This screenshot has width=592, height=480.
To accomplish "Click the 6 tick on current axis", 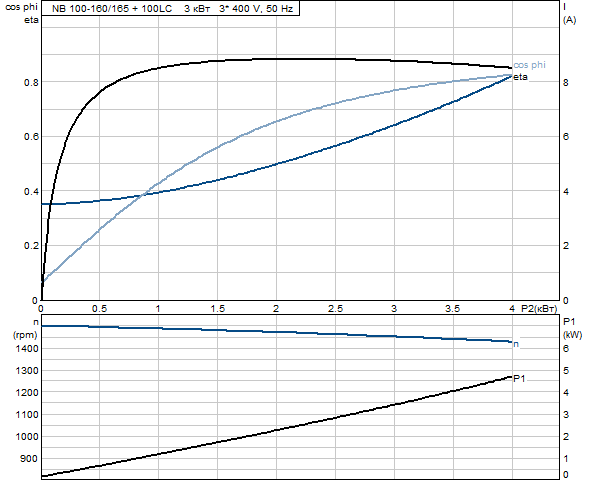I will tap(566, 137).
